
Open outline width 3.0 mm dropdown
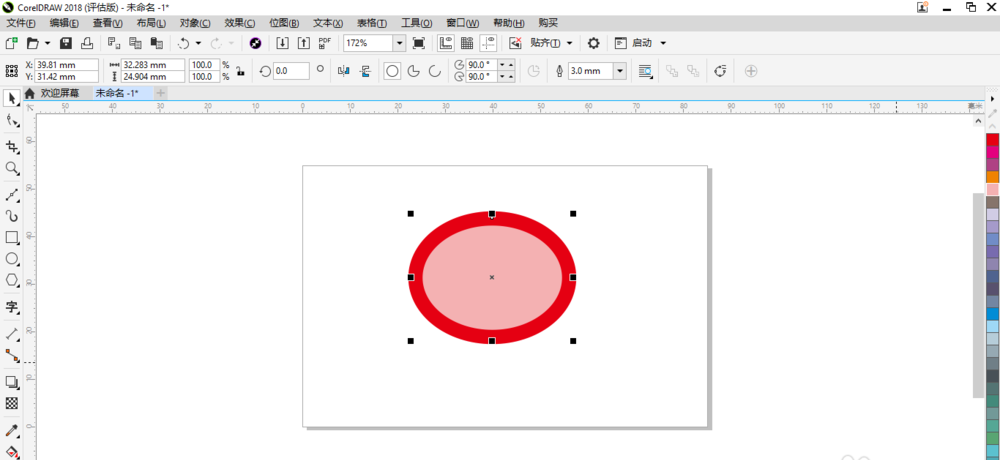[x=620, y=71]
